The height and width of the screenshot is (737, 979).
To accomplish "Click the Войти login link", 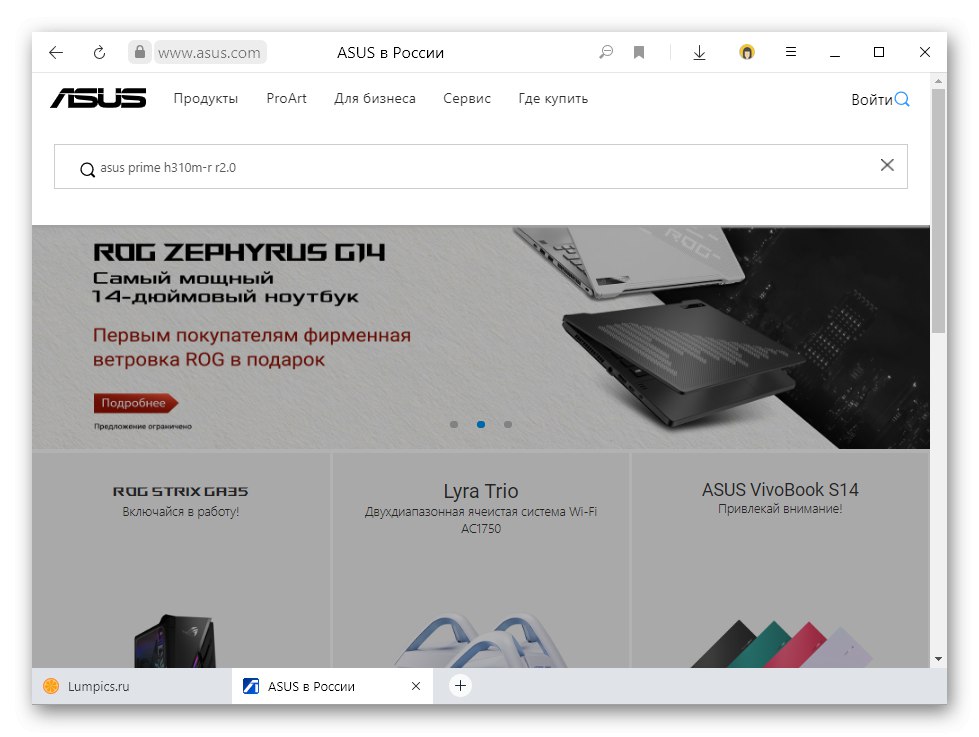I will click(x=872, y=99).
